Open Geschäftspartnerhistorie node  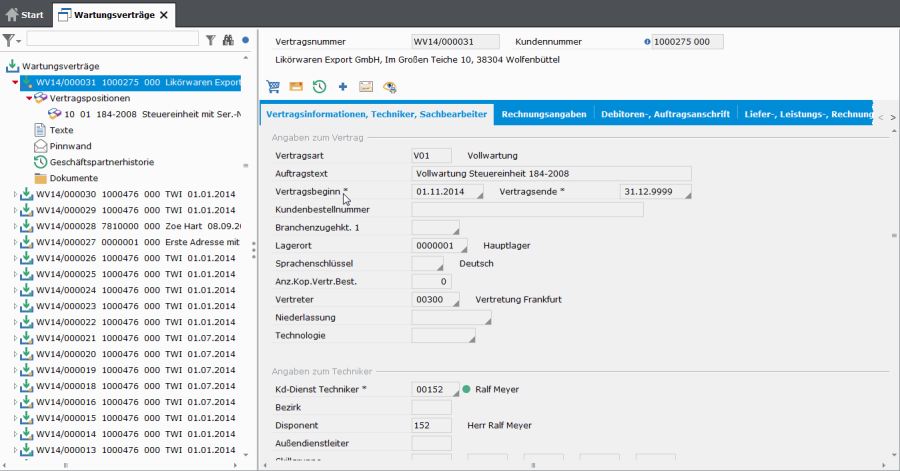(102, 162)
